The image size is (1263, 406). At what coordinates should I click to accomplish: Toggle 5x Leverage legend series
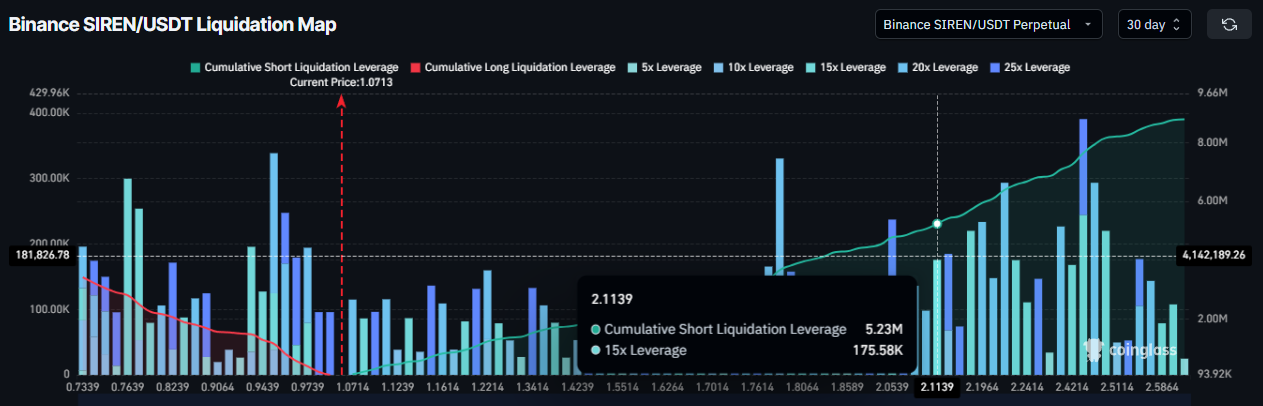(665, 67)
